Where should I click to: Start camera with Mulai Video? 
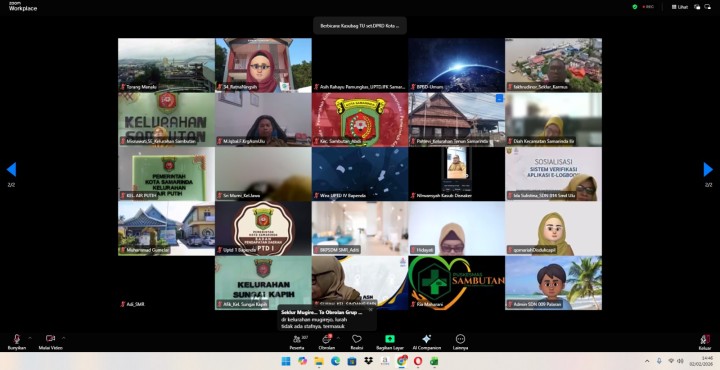pos(51,342)
